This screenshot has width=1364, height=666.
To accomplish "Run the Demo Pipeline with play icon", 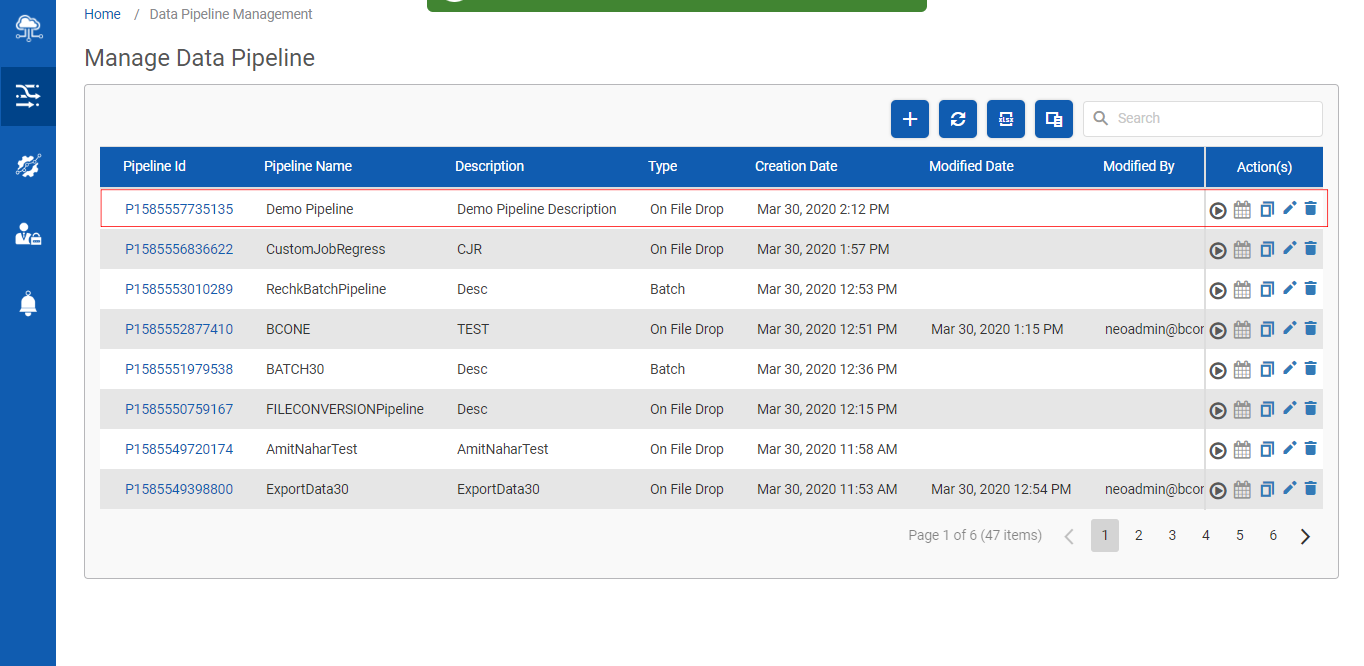I will coord(1218,210).
